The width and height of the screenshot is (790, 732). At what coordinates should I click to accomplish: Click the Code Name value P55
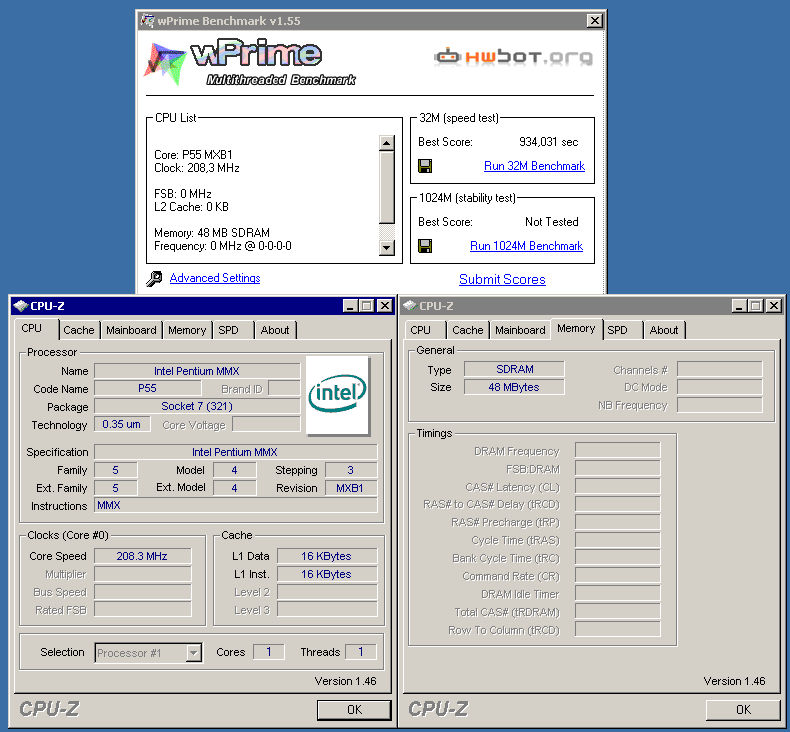point(148,388)
